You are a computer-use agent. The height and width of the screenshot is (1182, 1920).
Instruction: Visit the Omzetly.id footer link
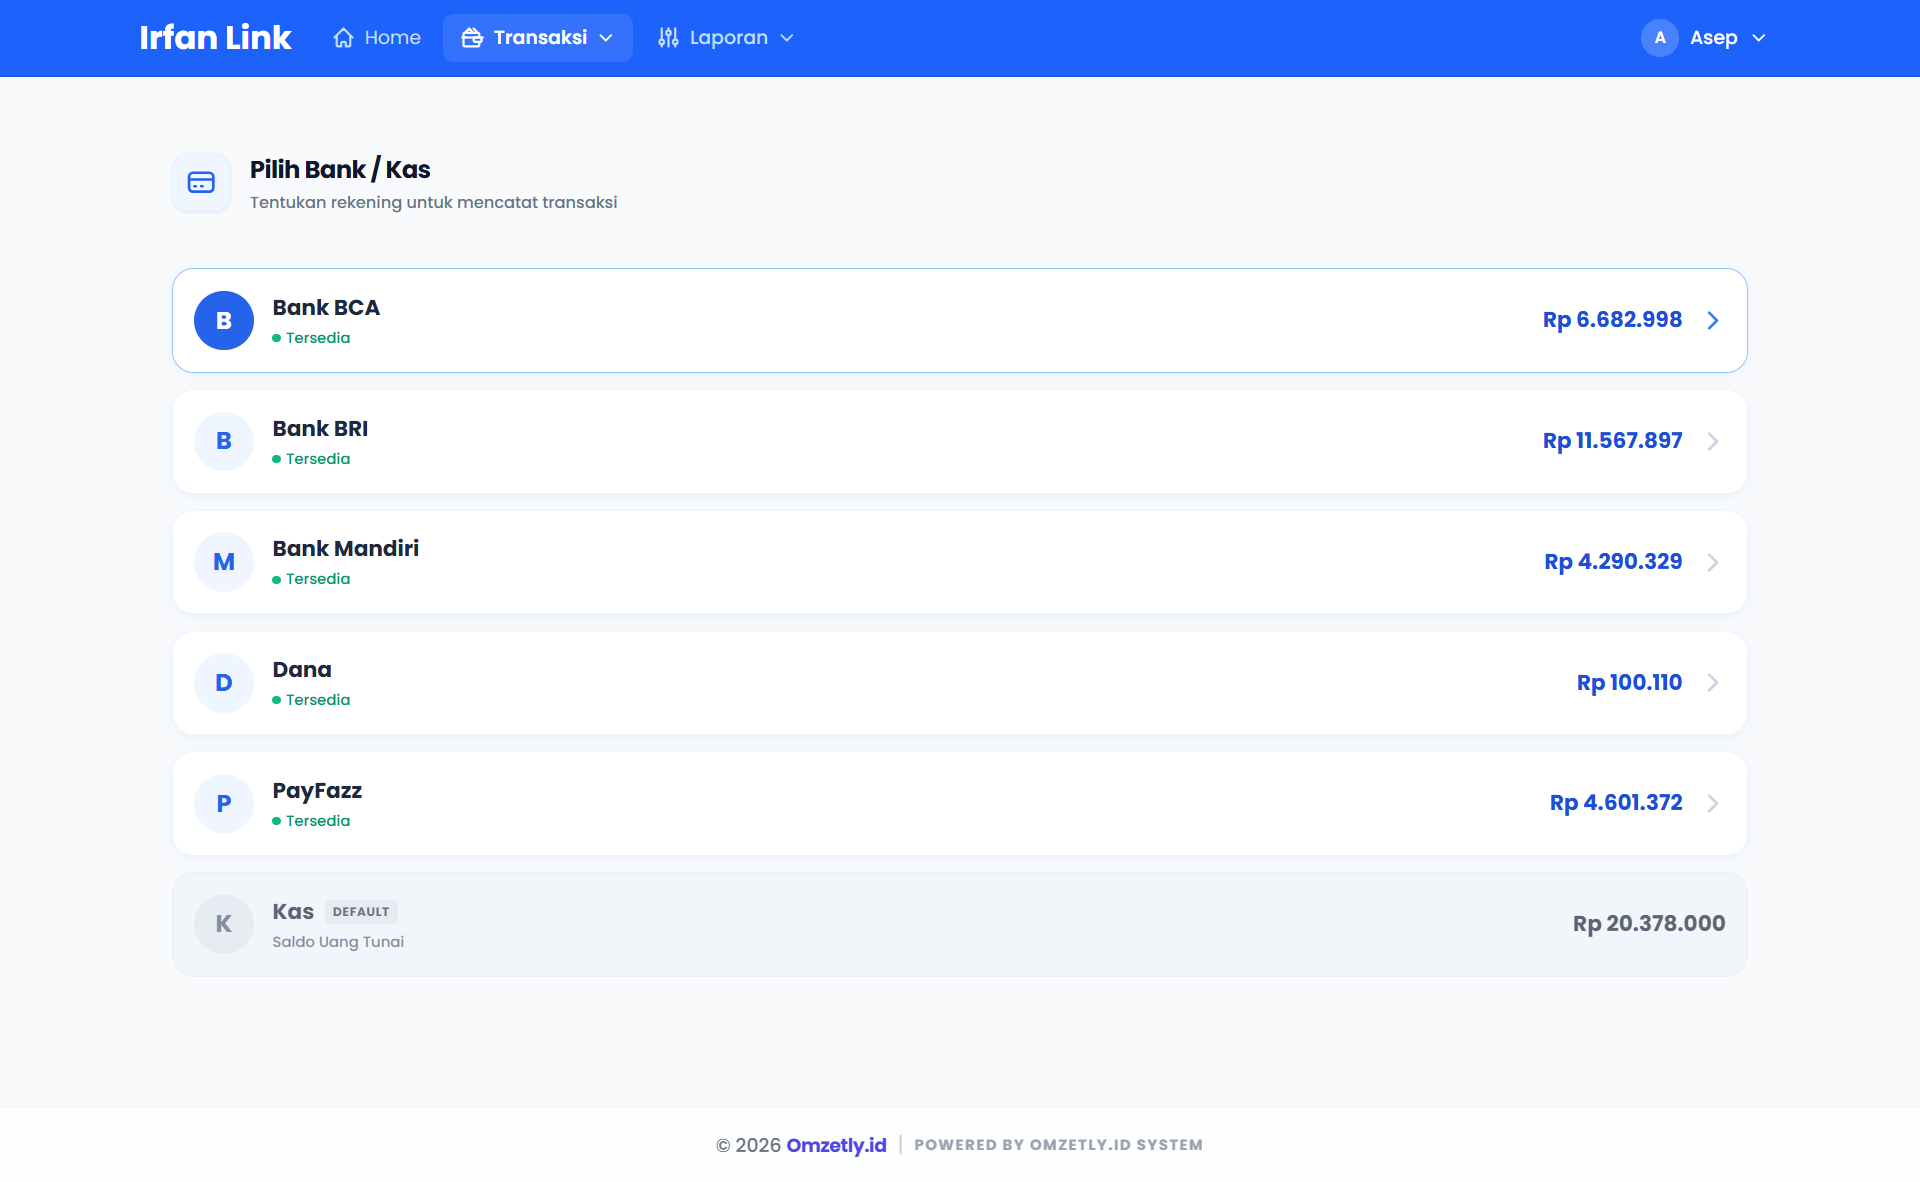836,1145
